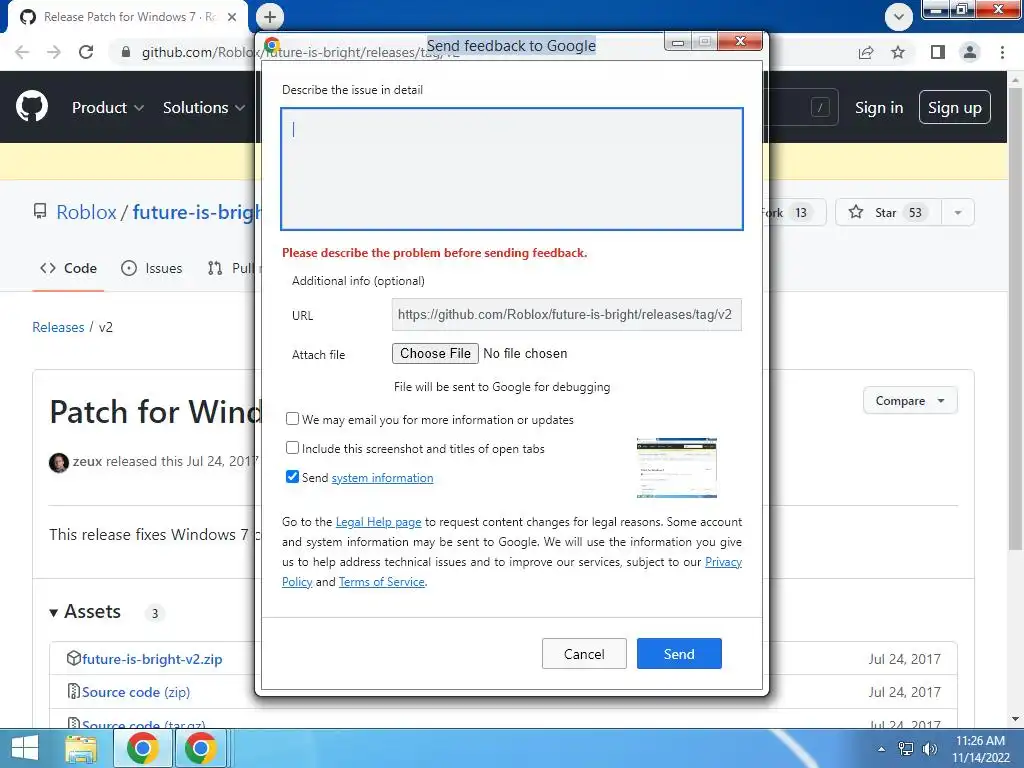Open the Pull requests tab
Image resolution: width=1024 pixels, height=768 pixels.
(232, 268)
